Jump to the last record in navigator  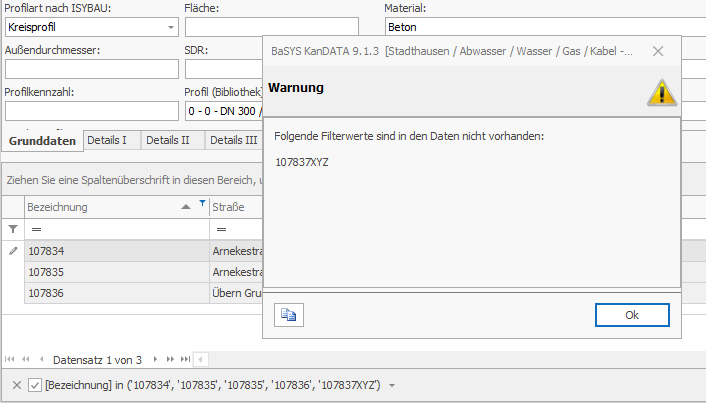pyautogui.click(x=185, y=359)
